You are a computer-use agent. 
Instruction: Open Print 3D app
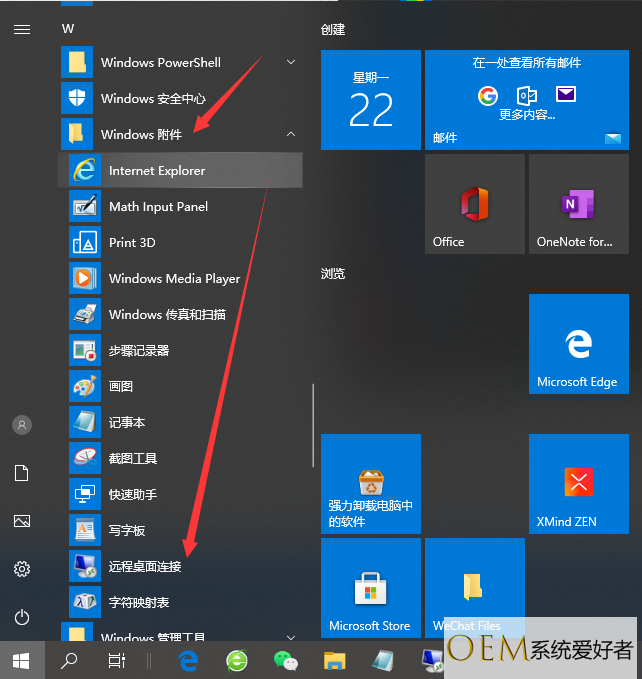(x=132, y=243)
